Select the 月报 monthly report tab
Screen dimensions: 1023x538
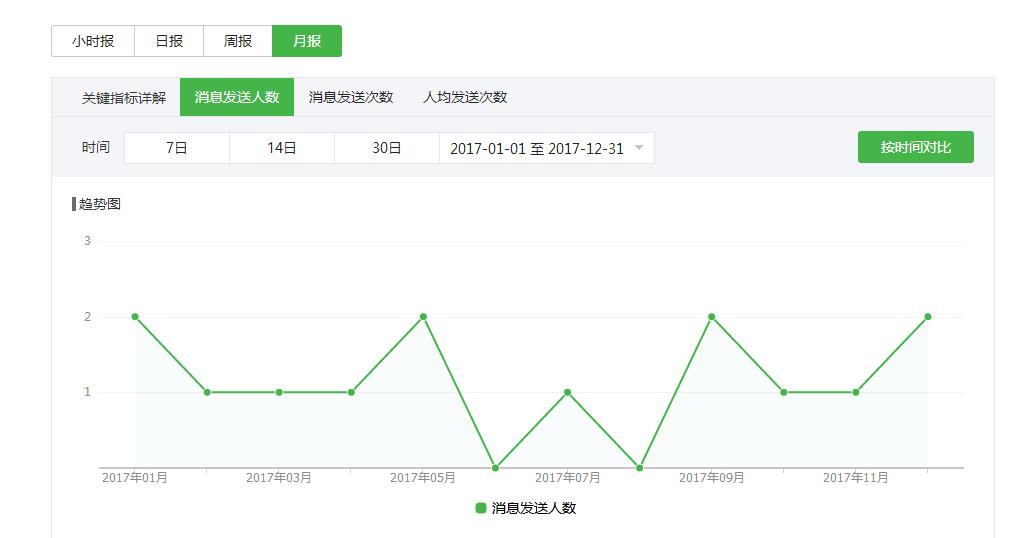[307, 41]
